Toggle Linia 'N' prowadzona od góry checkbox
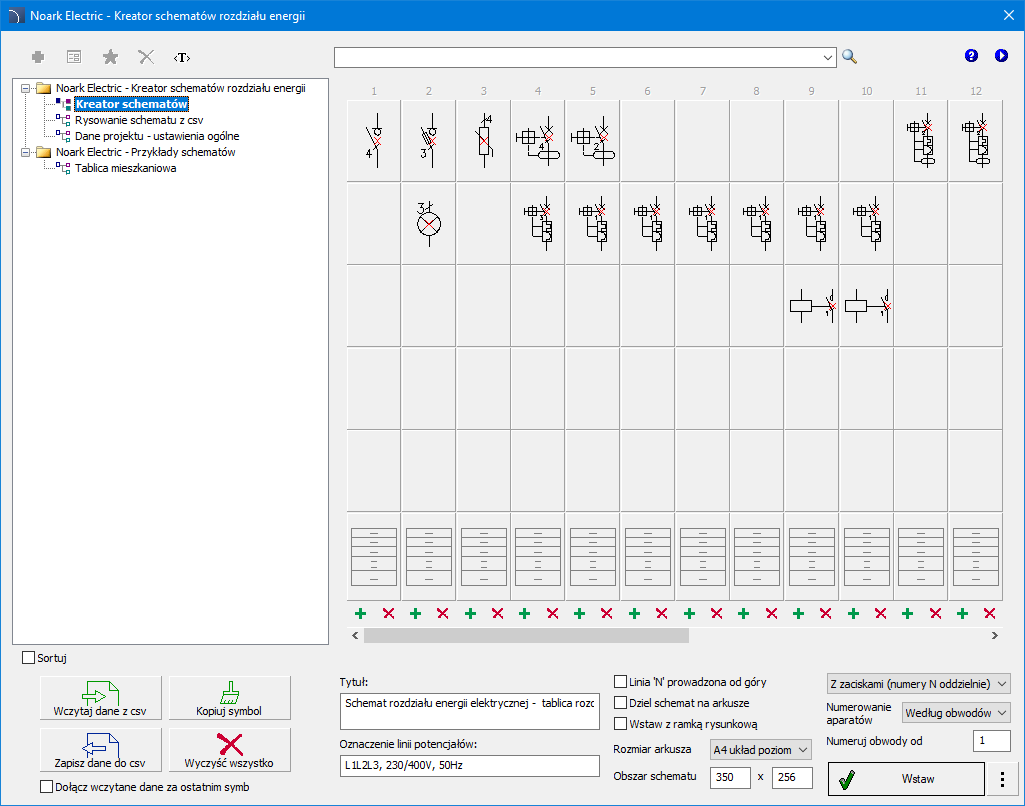 pos(621,682)
